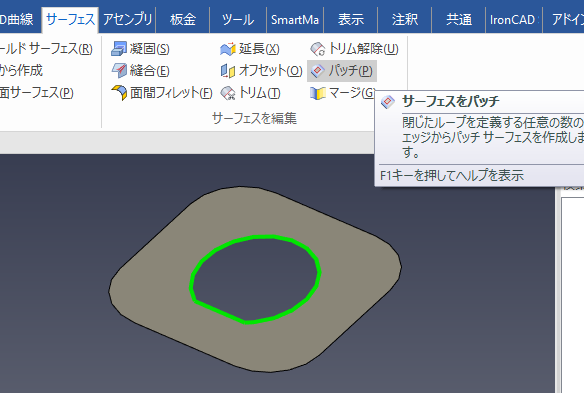
Task: Open the 共通 ribbon tab
Action: [458, 19]
